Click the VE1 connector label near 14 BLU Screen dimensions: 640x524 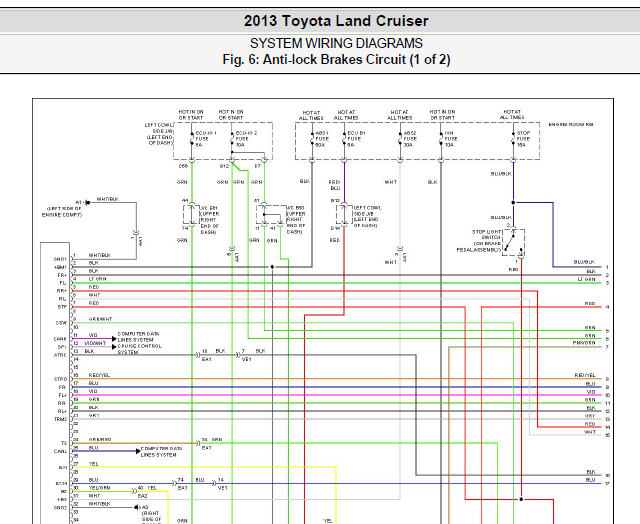click(222, 488)
